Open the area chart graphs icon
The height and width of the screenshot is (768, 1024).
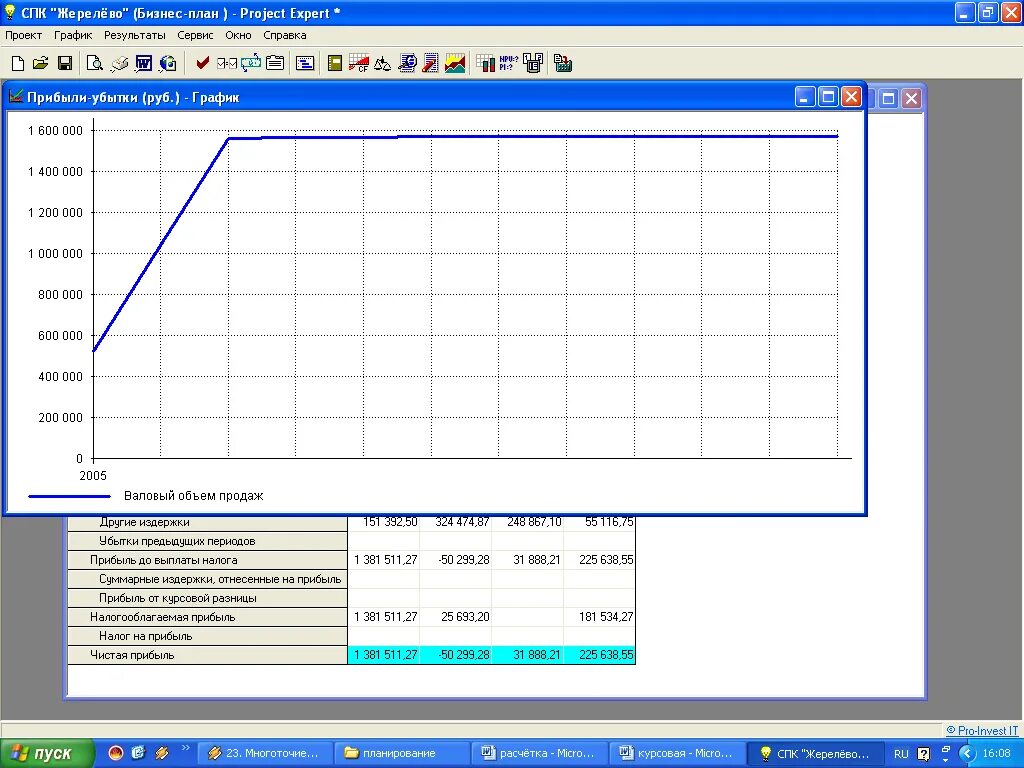coord(455,63)
